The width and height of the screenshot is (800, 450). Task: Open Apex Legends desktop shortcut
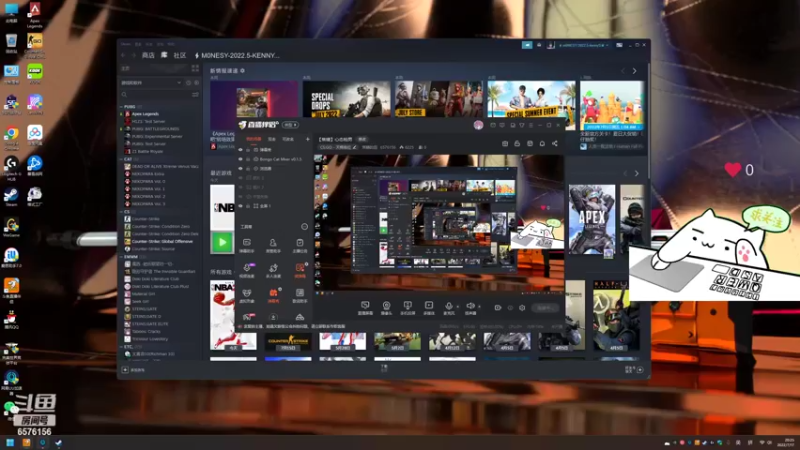pos(35,15)
